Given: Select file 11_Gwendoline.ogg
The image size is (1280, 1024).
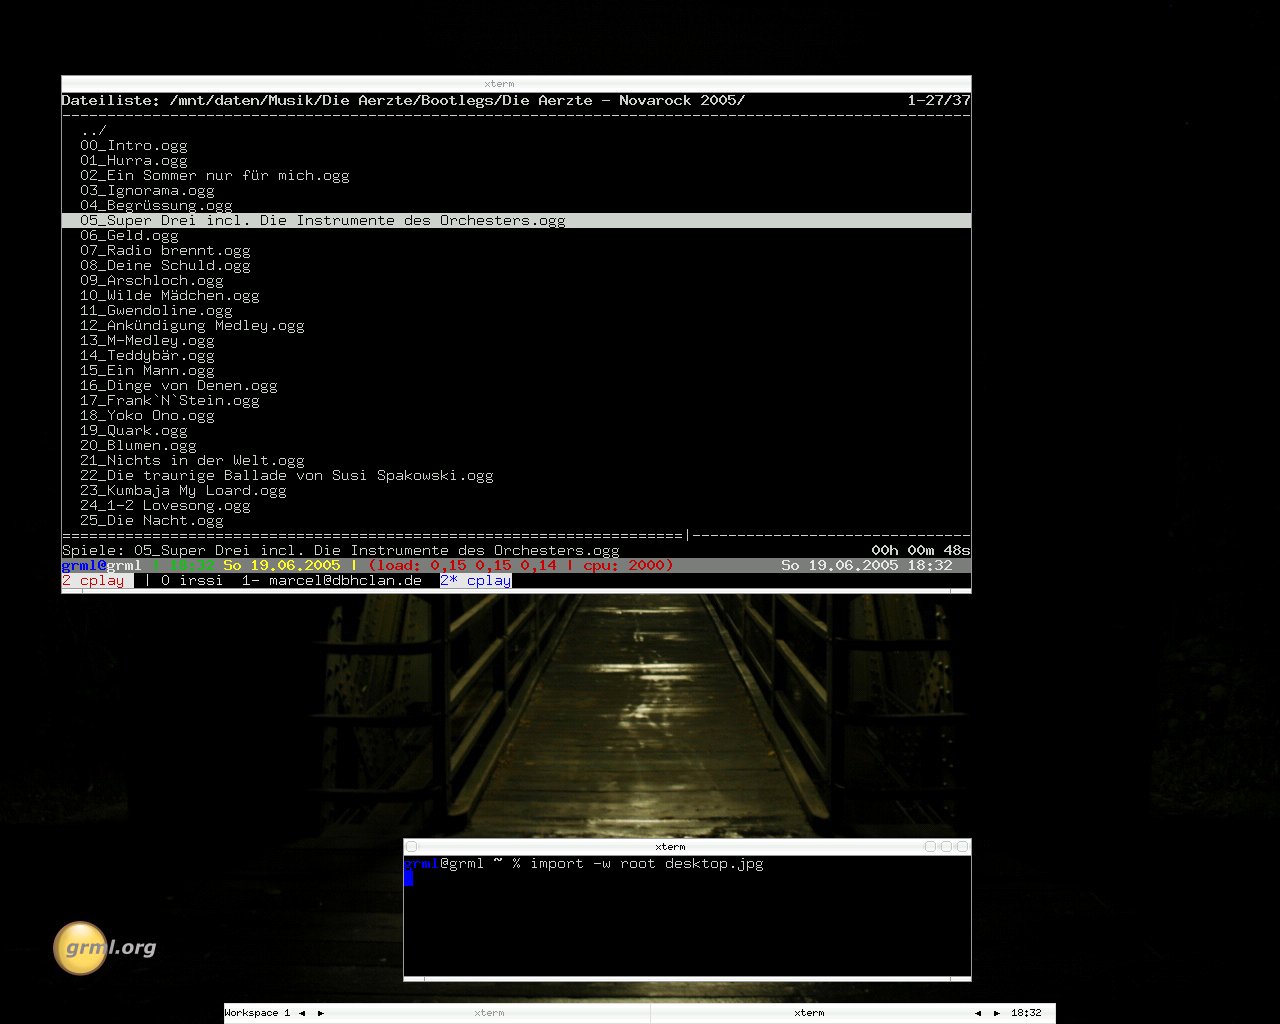Looking at the screenshot, I should tap(156, 310).
